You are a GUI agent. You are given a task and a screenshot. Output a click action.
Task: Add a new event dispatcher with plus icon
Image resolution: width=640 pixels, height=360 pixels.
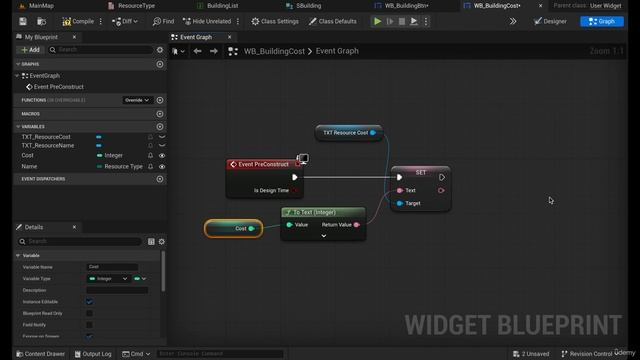[160, 179]
